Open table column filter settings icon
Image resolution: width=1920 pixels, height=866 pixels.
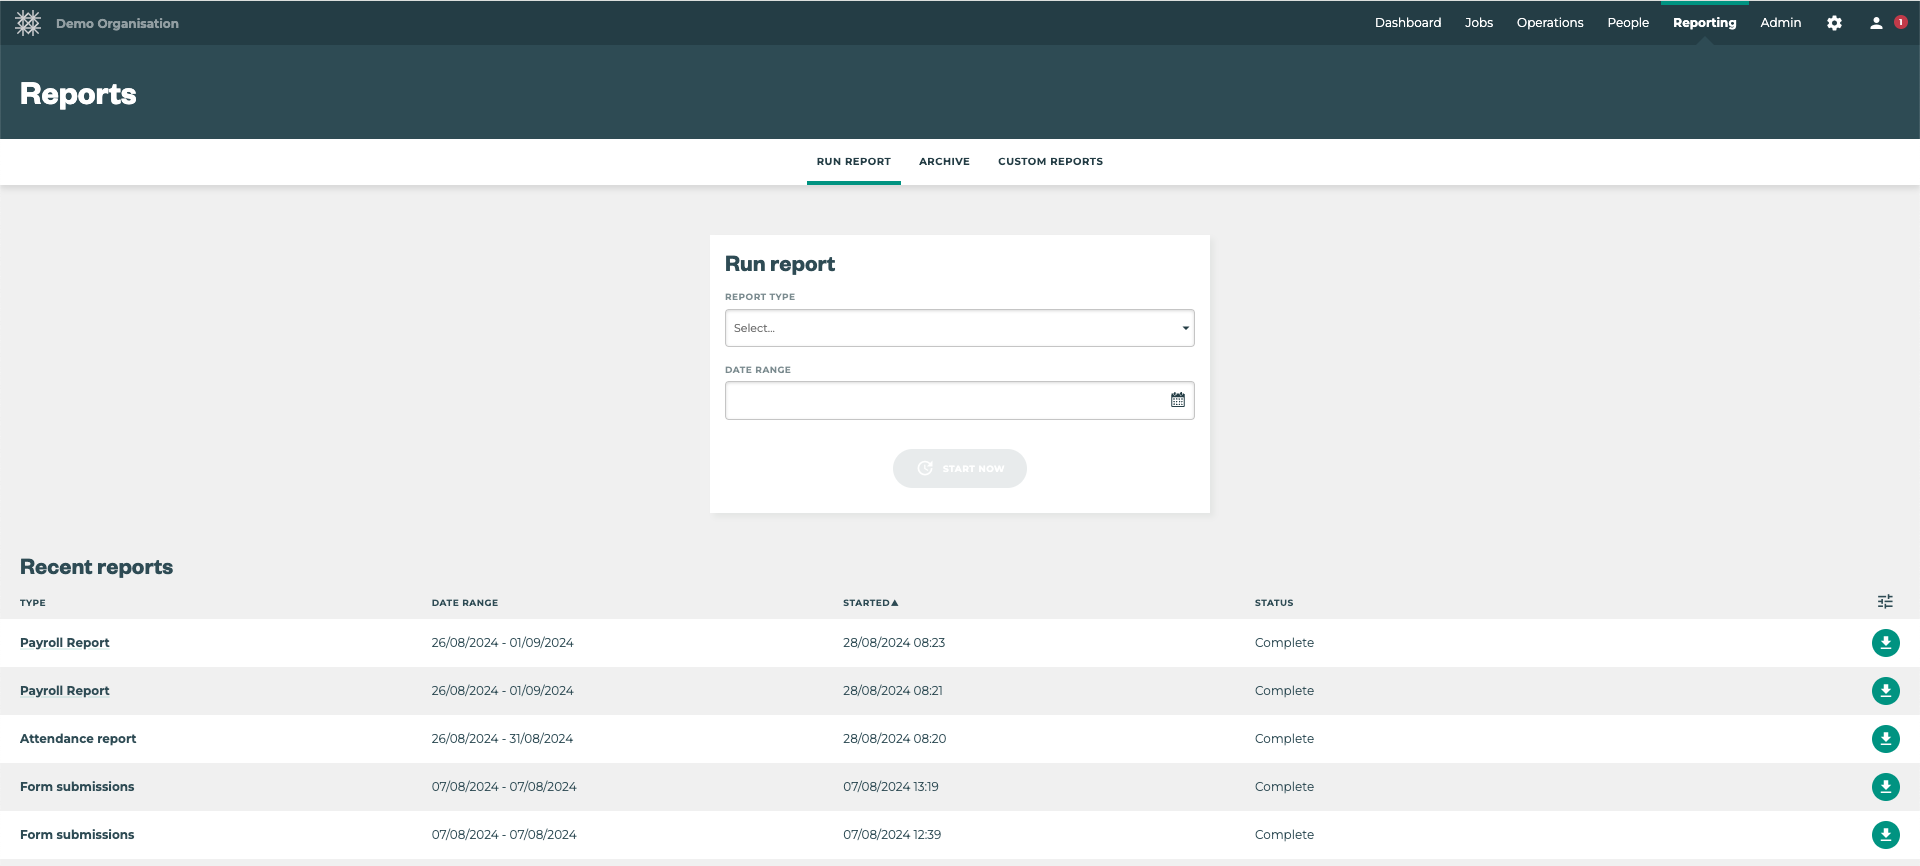1885,602
